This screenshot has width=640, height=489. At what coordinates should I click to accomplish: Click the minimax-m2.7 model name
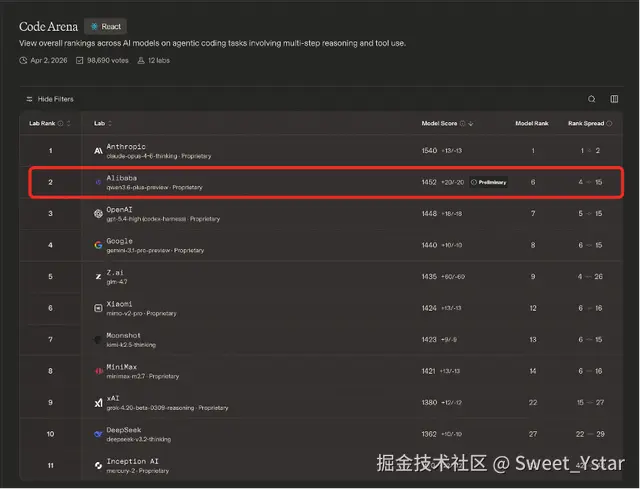tap(125, 376)
